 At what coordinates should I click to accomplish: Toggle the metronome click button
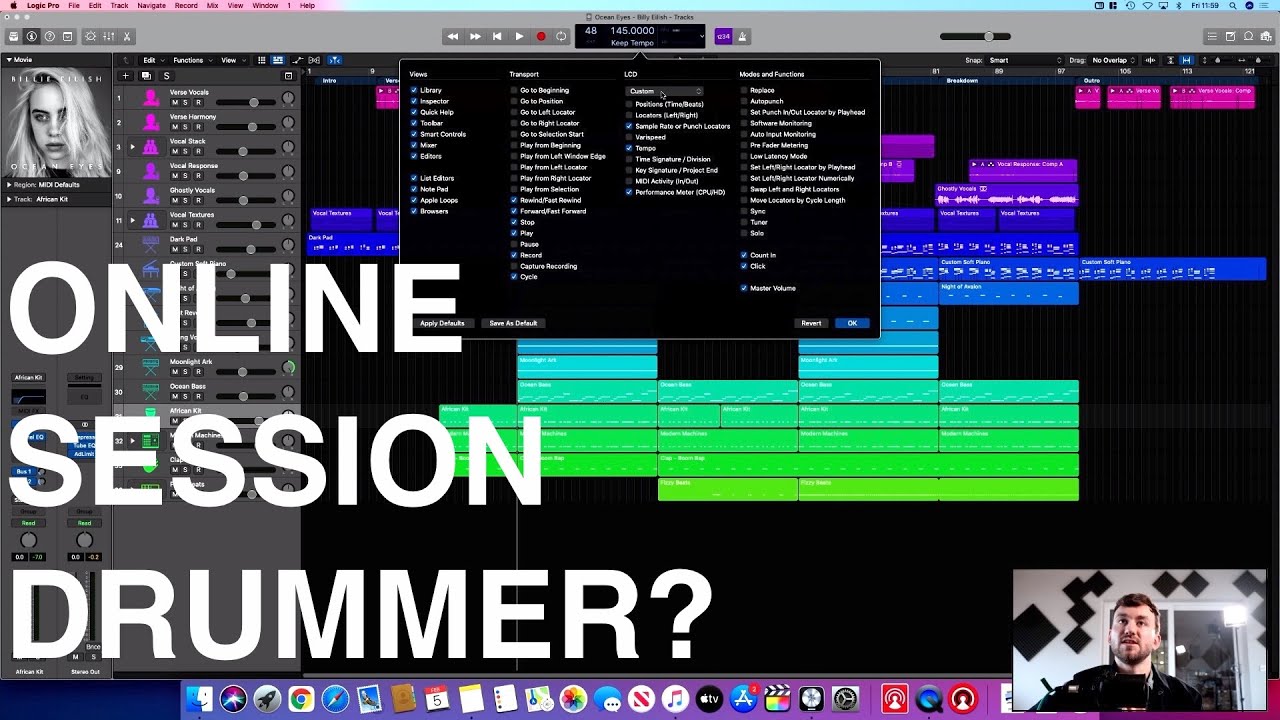(x=743, y=36)
